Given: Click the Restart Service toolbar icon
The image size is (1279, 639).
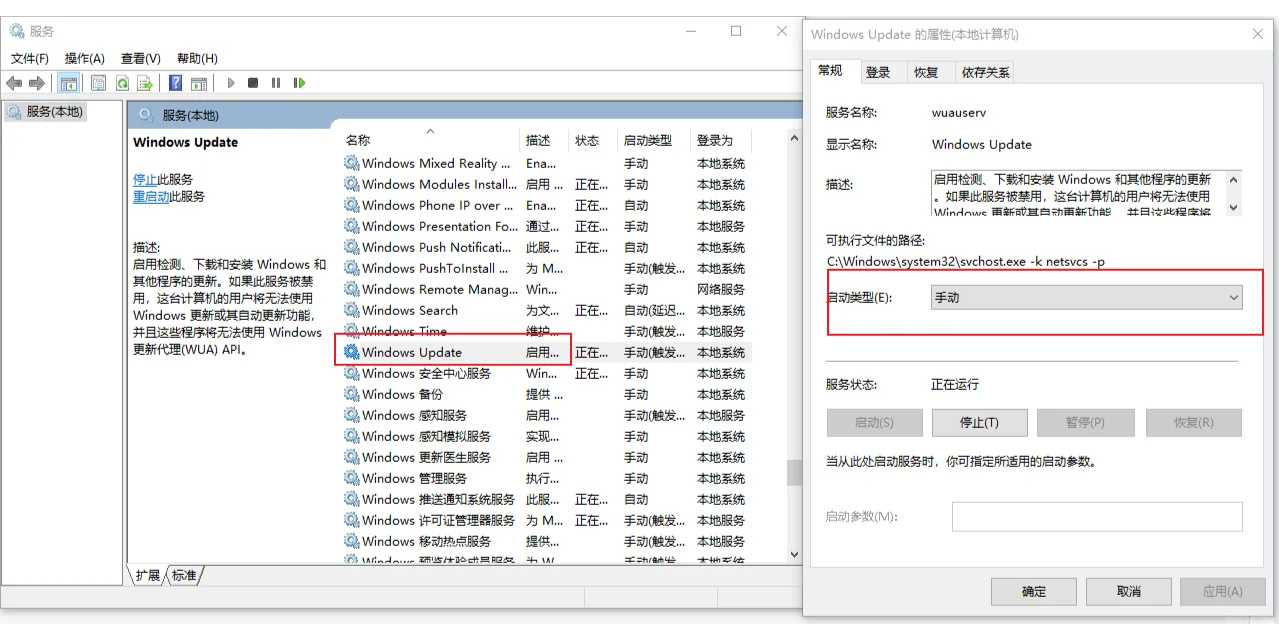Looking at the screenshot, I should coord(300,83).
